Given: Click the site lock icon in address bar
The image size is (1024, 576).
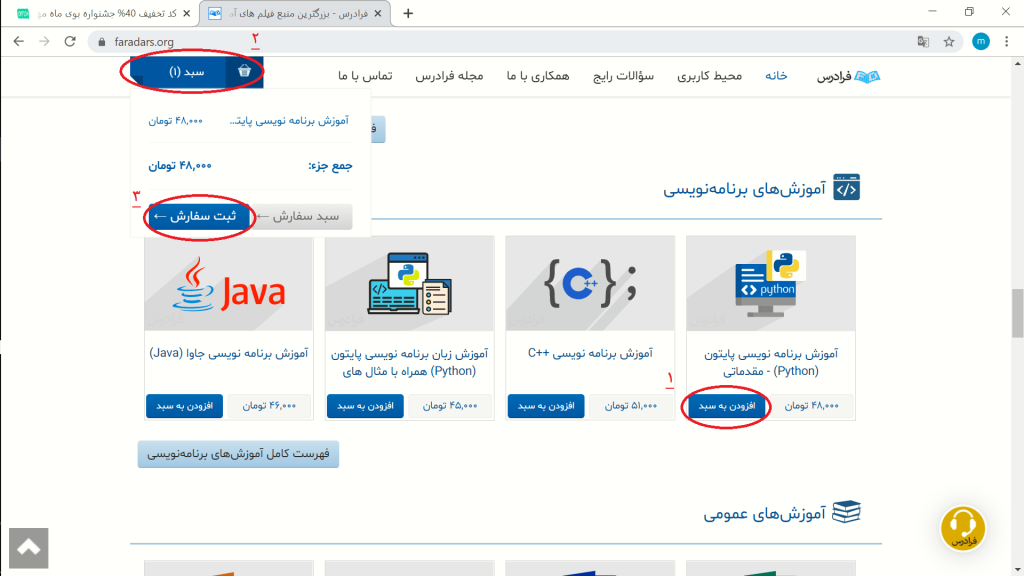Looking at the screenshot, I should point(101,42).
